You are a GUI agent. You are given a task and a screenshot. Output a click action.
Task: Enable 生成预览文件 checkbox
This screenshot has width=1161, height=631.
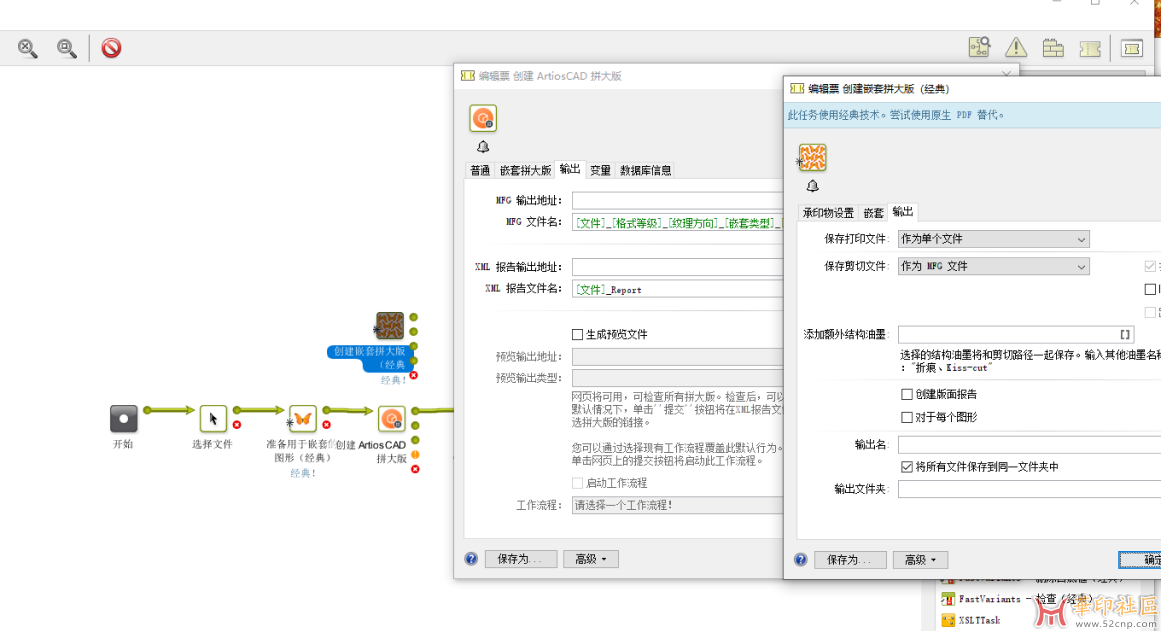577,334
